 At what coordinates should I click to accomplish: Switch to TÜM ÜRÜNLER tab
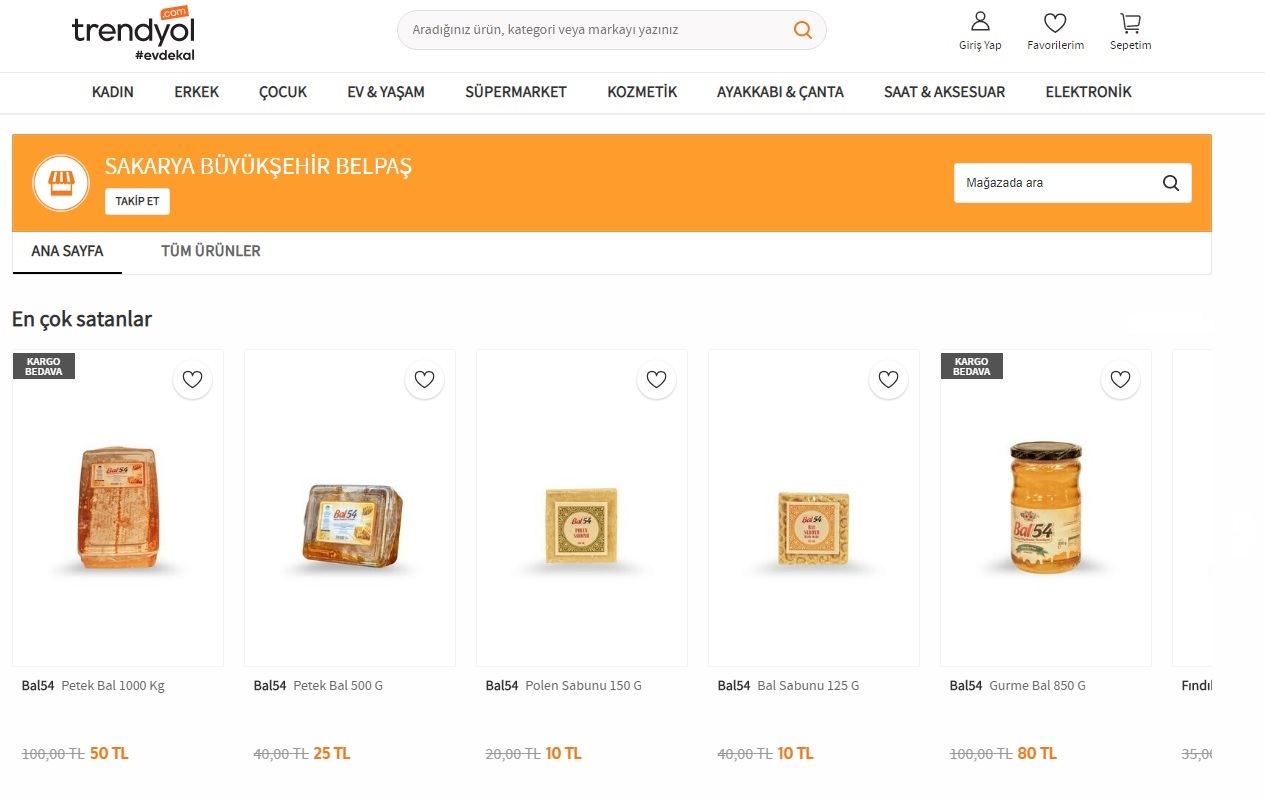click(x=211, y=251)
